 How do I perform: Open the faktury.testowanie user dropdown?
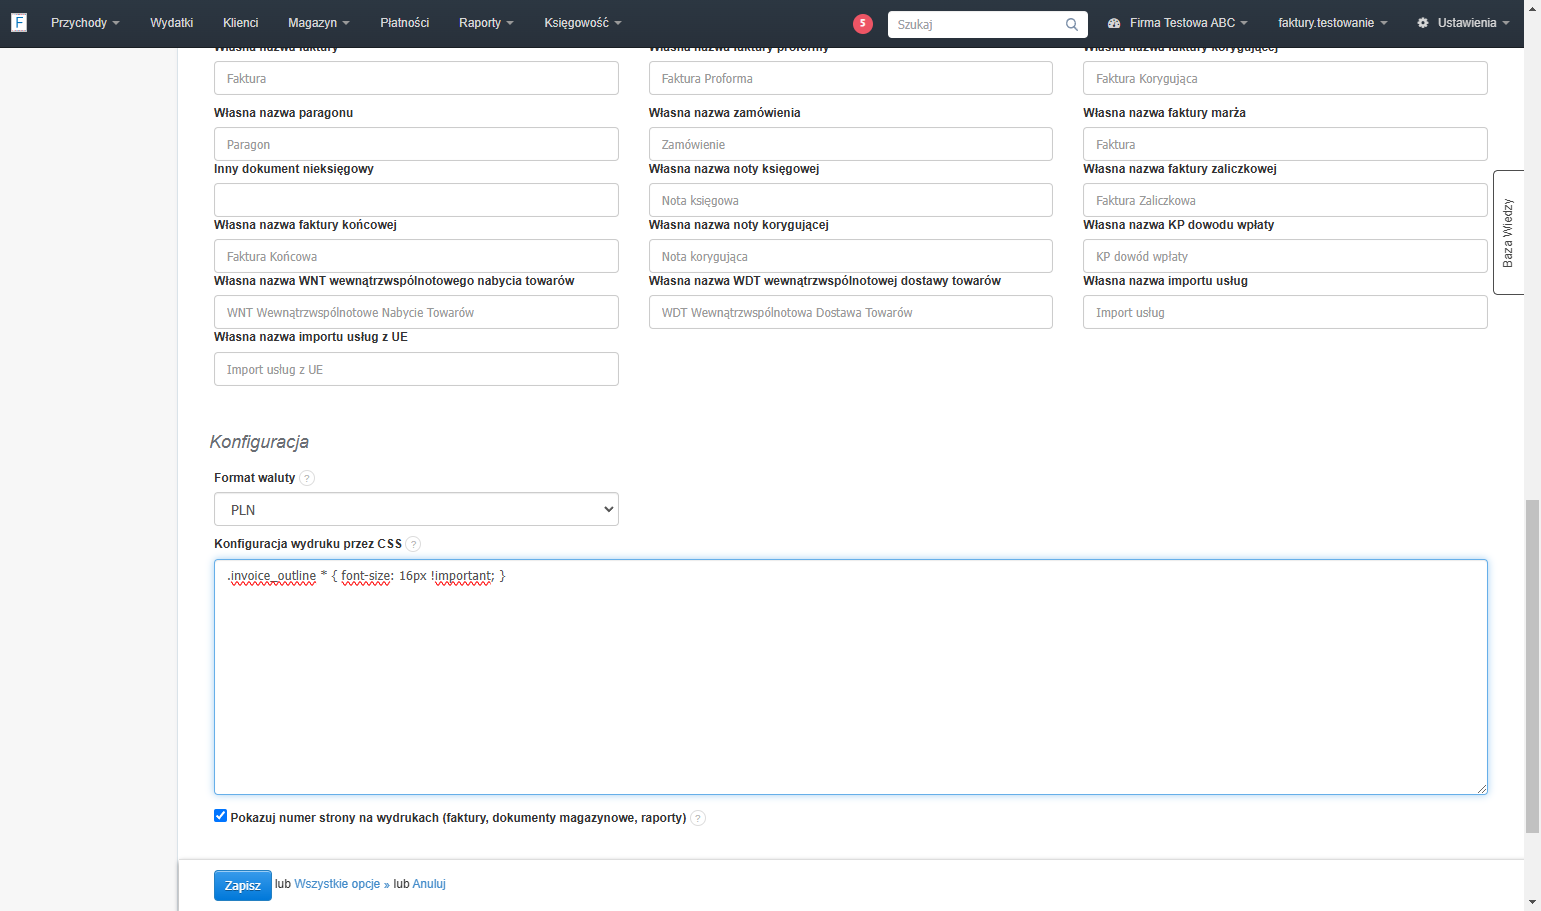tap(1332, 23)
